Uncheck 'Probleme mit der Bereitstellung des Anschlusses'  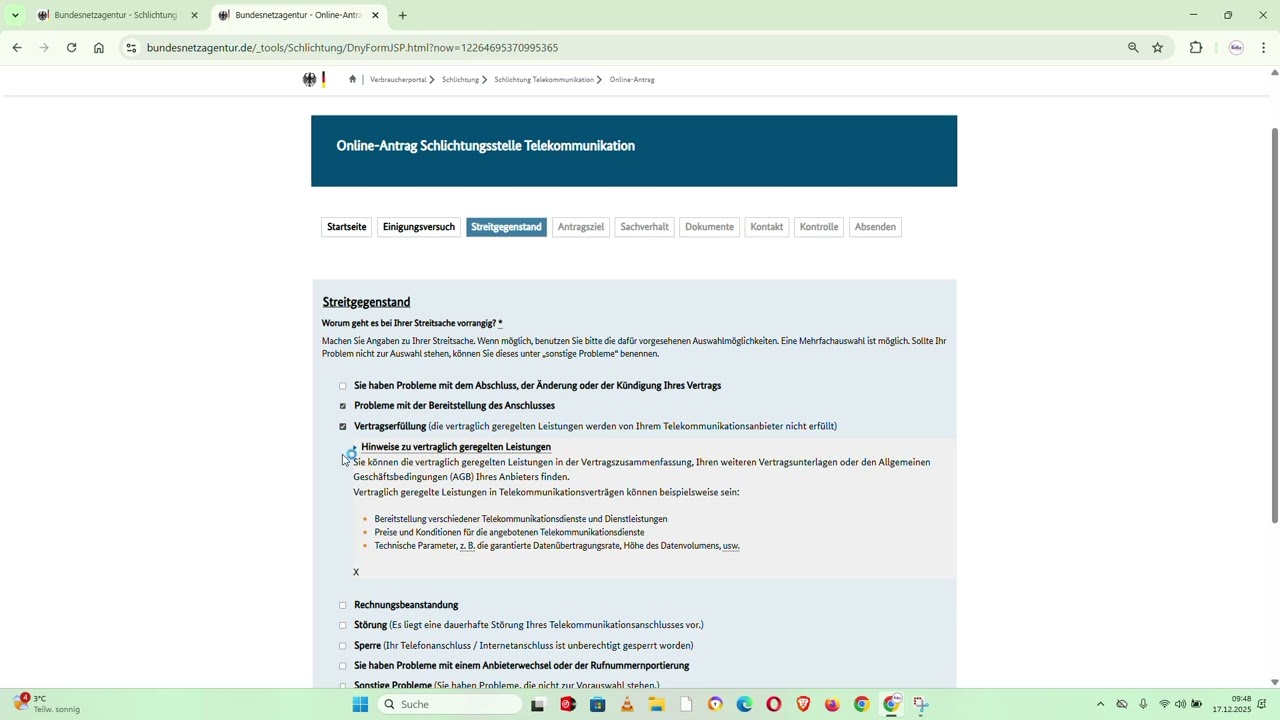[342, 406]
